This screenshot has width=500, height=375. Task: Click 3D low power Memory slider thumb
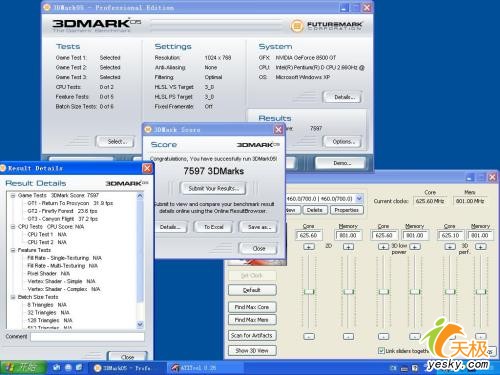[415, 292]
